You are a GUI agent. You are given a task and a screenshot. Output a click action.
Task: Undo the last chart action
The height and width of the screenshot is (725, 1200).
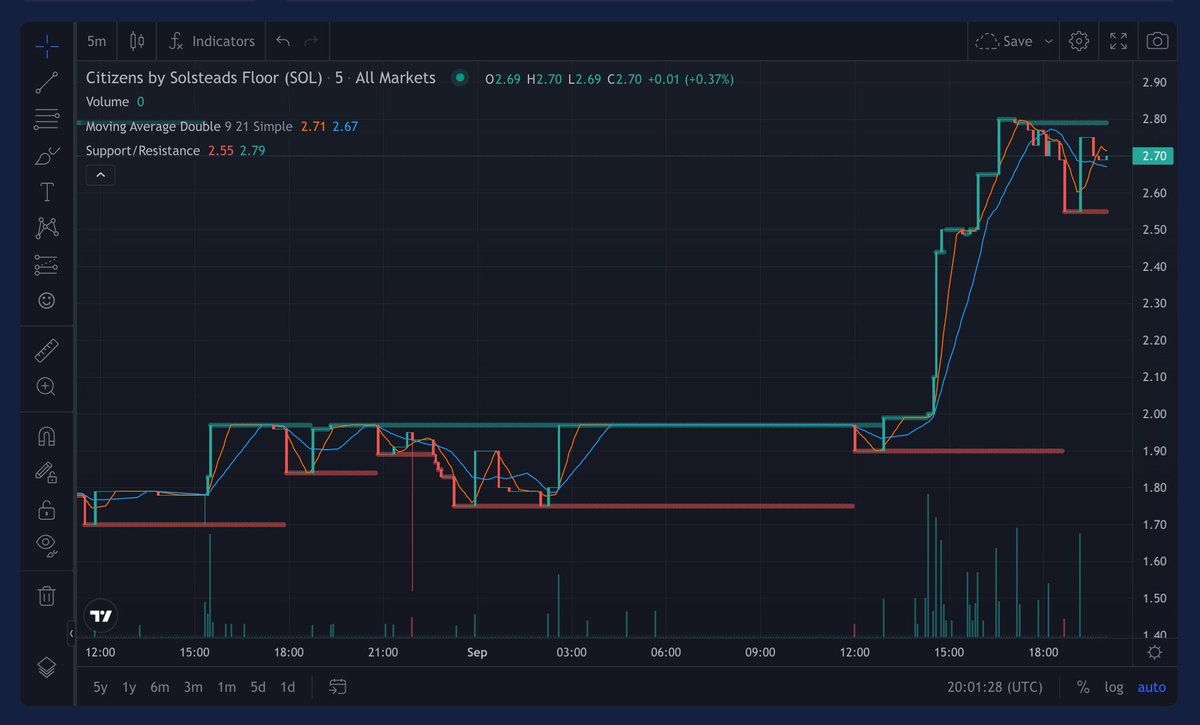point(283,41)
